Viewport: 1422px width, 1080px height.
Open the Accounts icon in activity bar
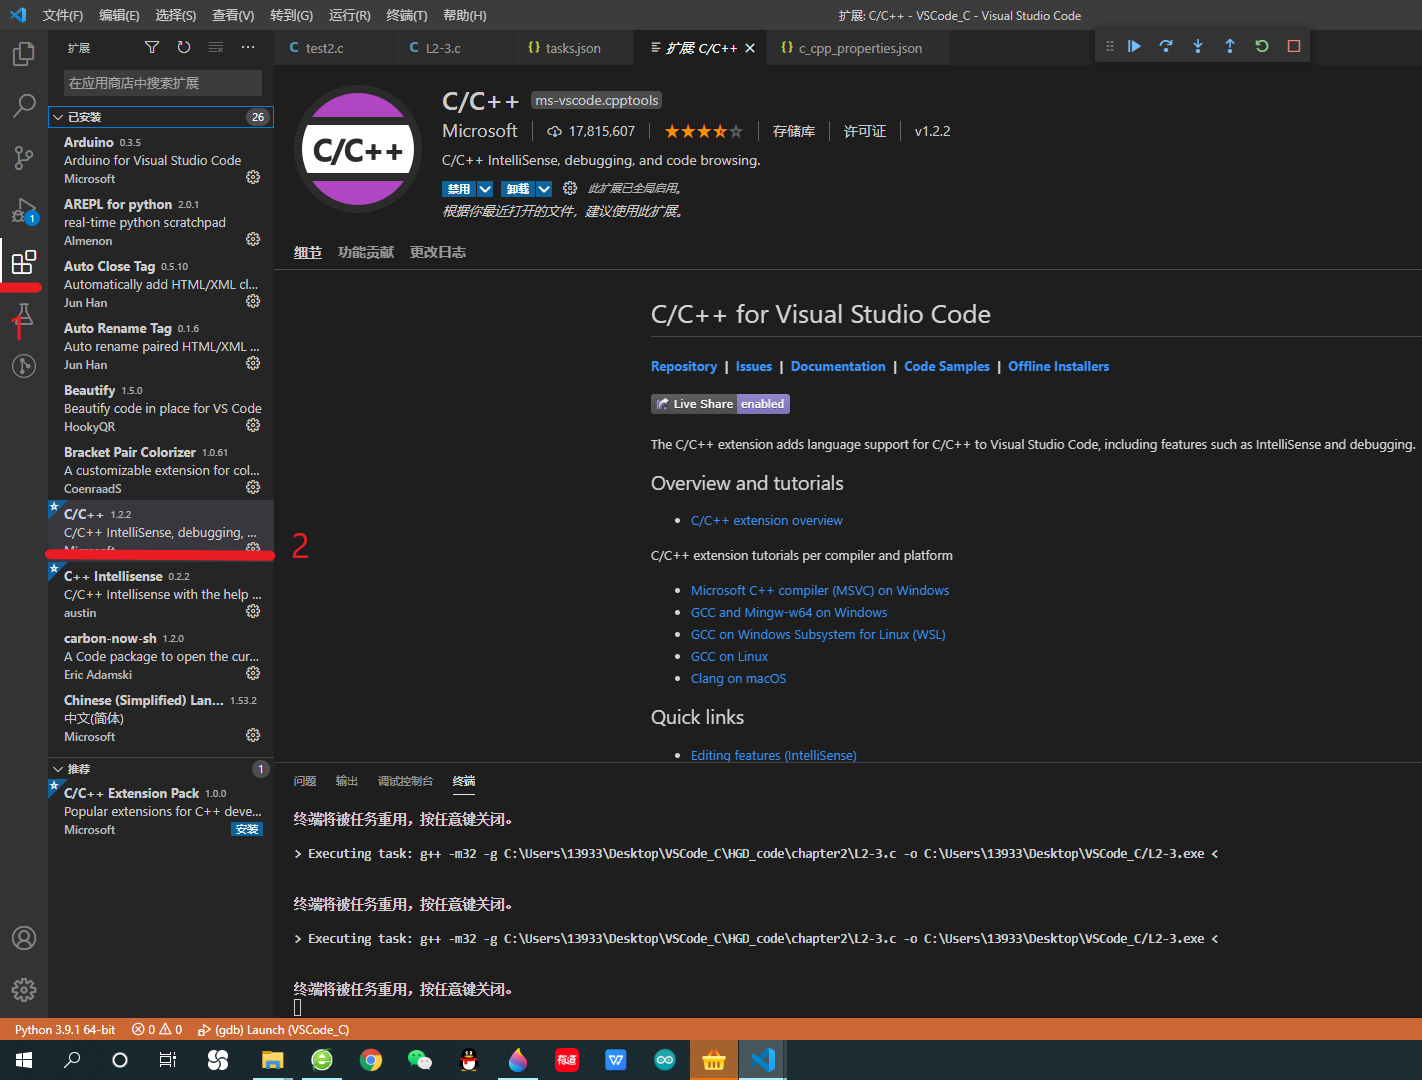click(23, 938)
